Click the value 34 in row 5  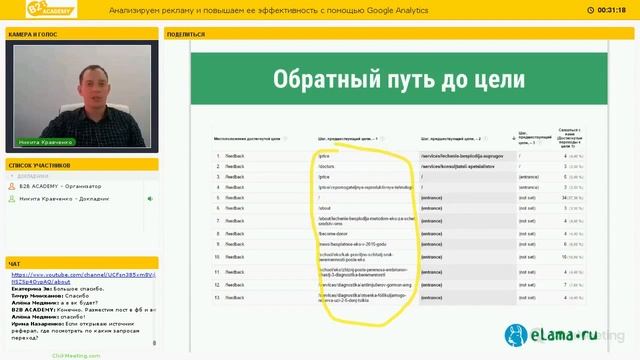click(x=564, y=198)
